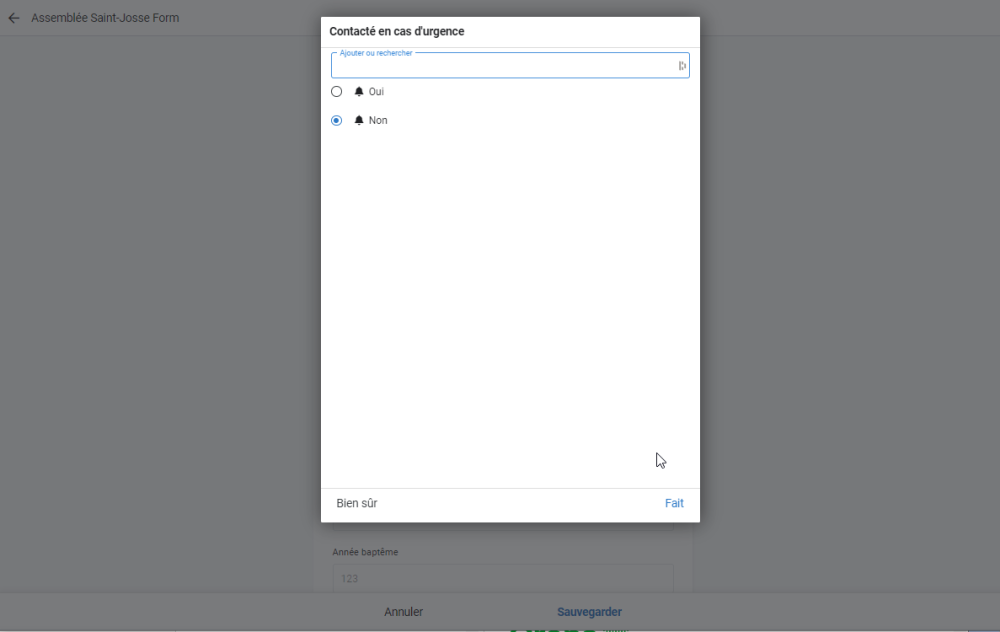Click the left-pointing arrow in the top bar
The height and width of the screenshot is (632, 1000).
pos(13,17)
